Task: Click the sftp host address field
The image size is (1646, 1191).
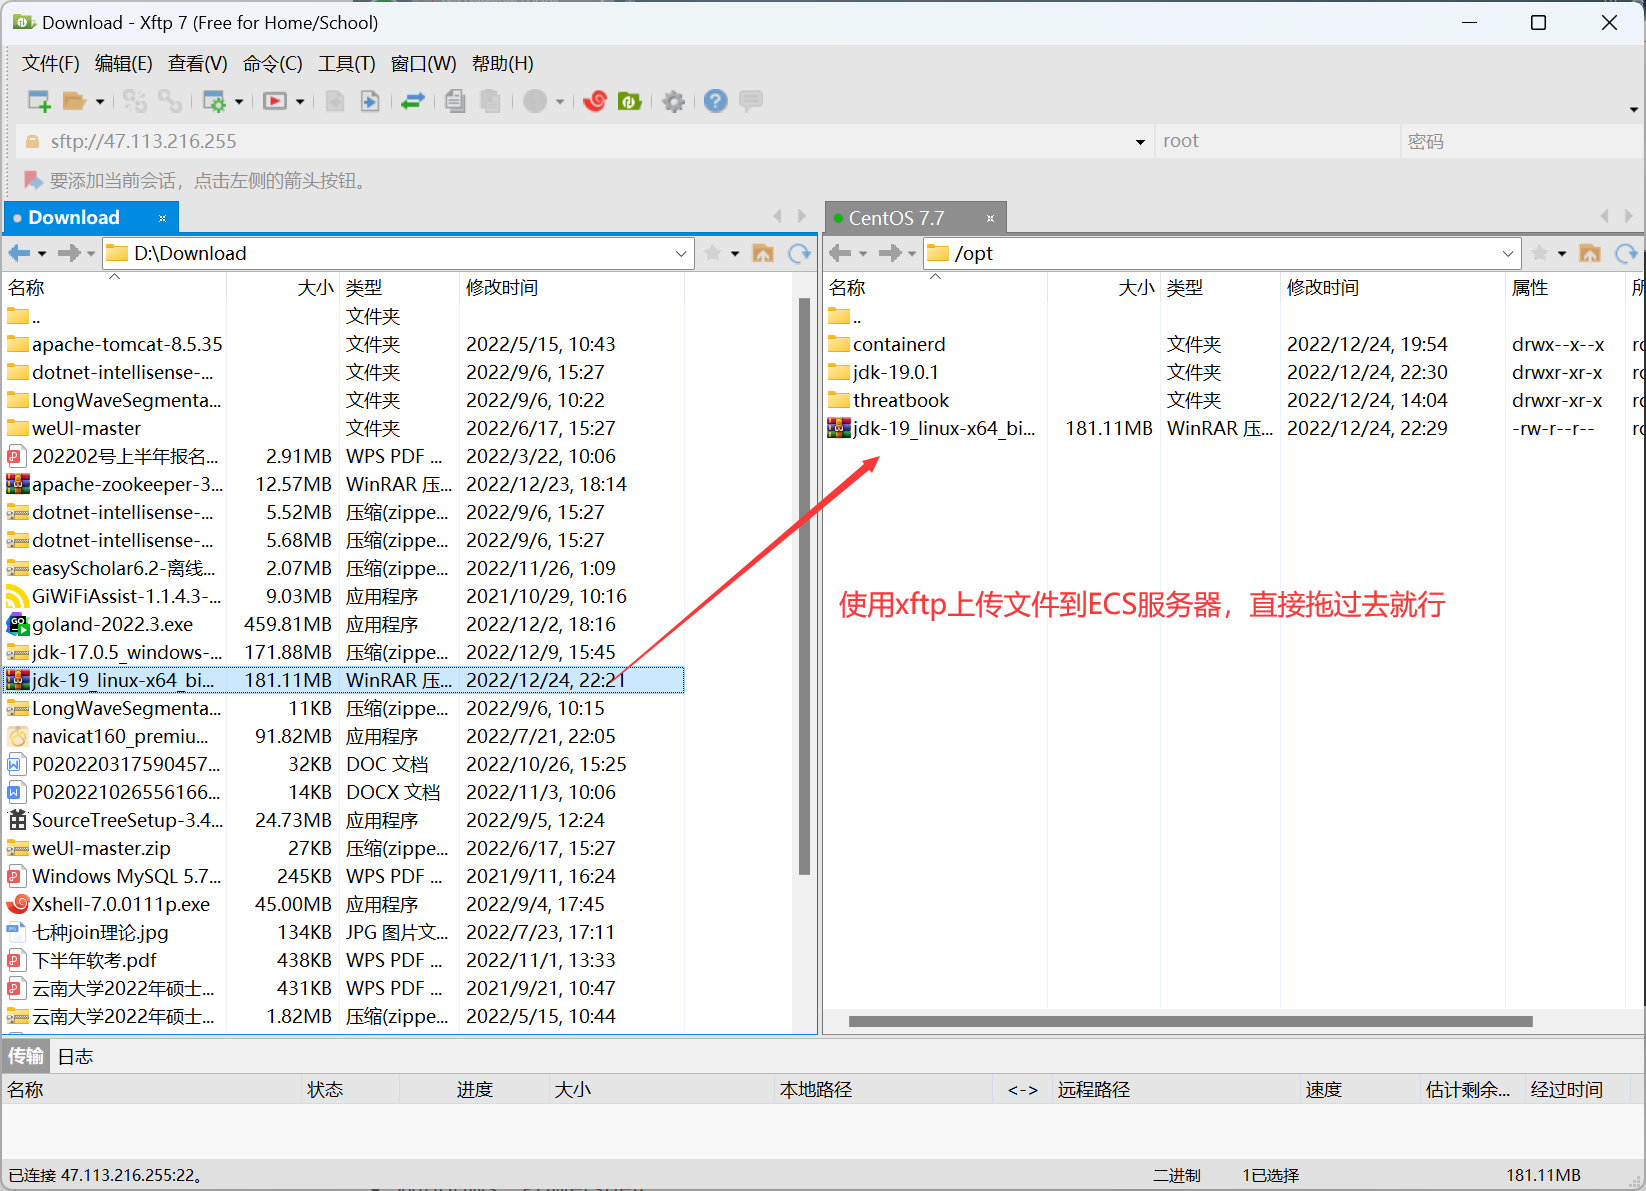Action: click(584, 142)
